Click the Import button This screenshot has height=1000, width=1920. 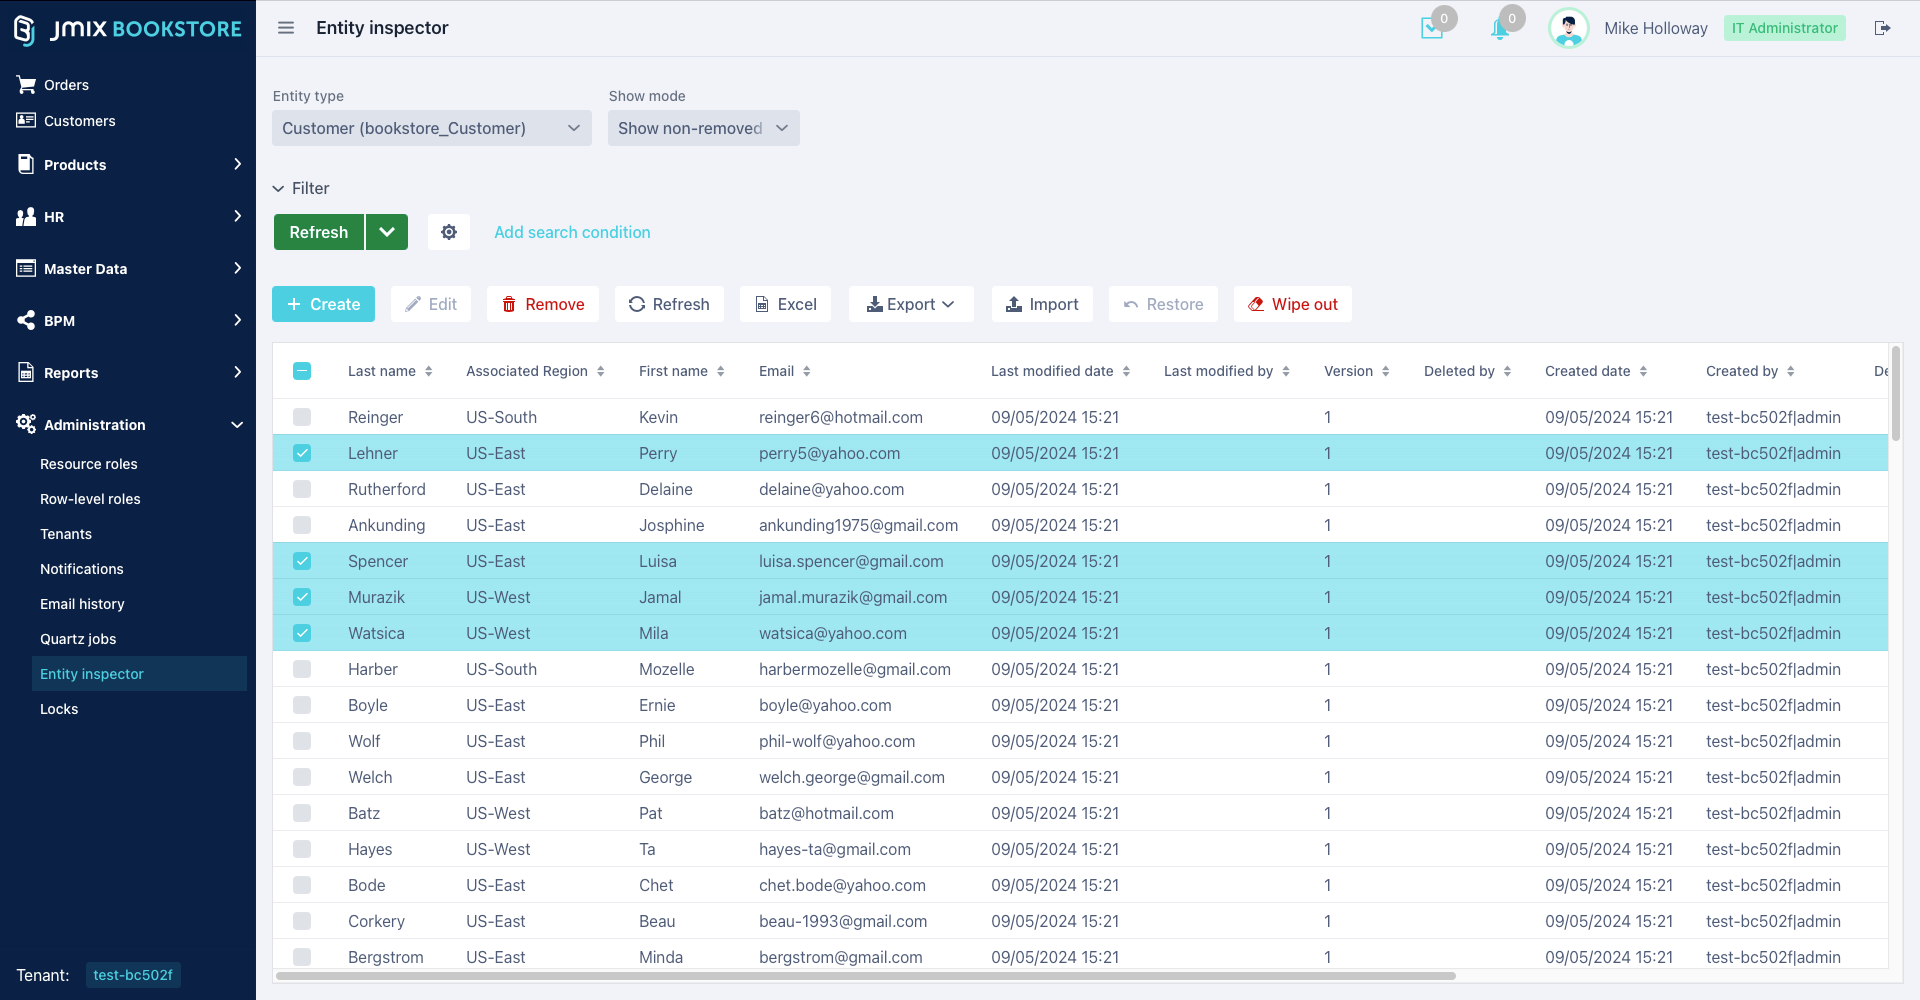pyautogui.click(x=1042, y=304)
